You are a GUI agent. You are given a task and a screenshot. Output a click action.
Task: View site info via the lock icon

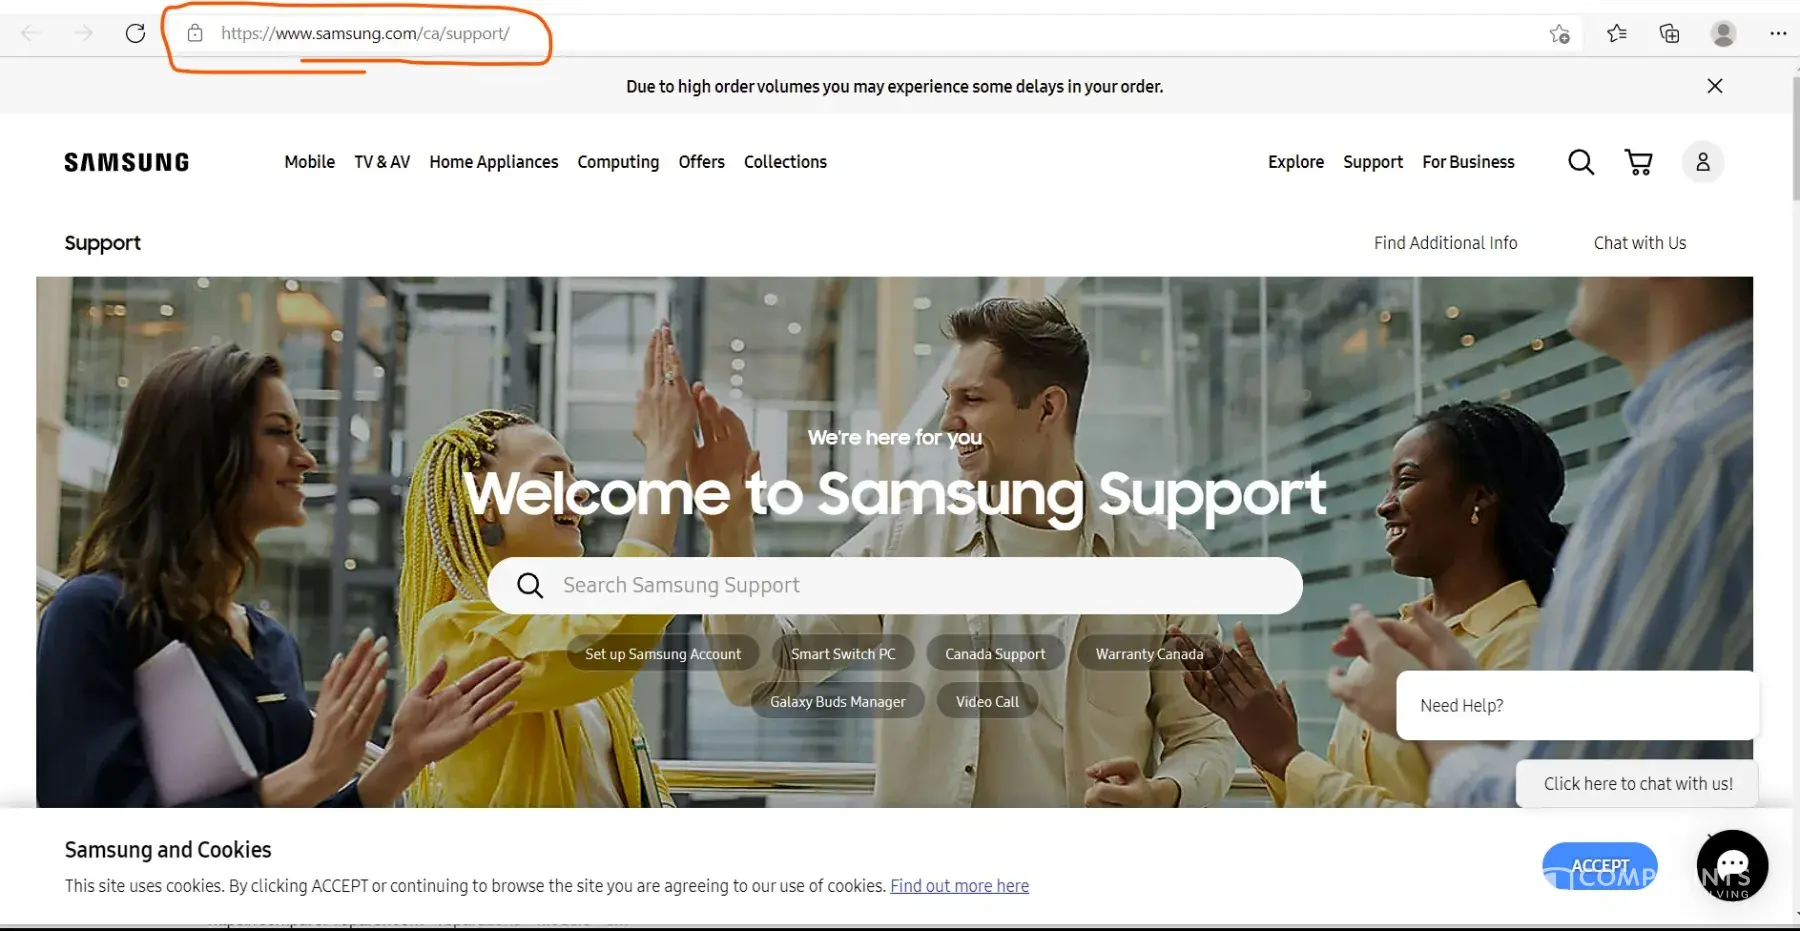click(196, 33)
